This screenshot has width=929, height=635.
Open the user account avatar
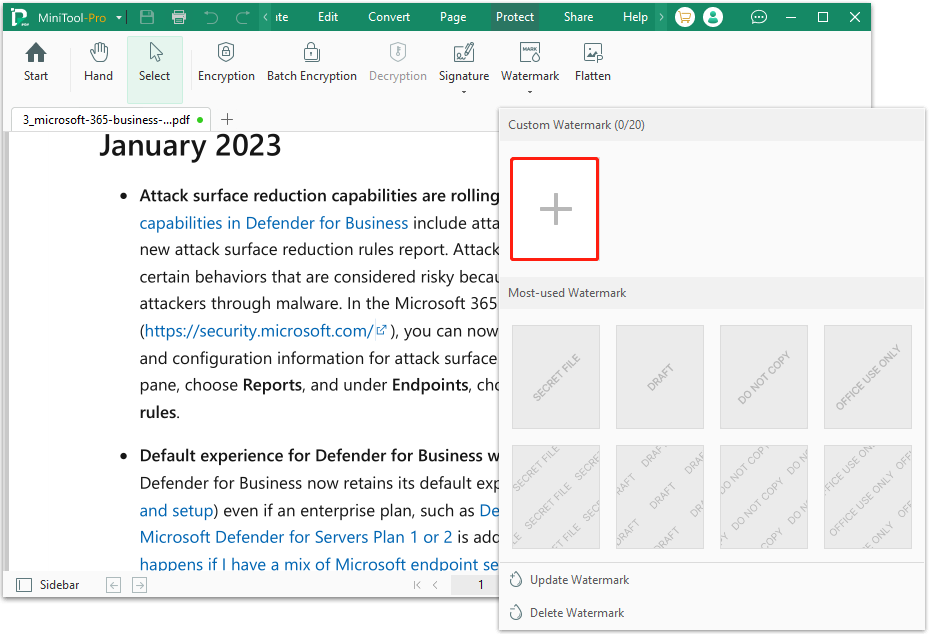[713, 17]
